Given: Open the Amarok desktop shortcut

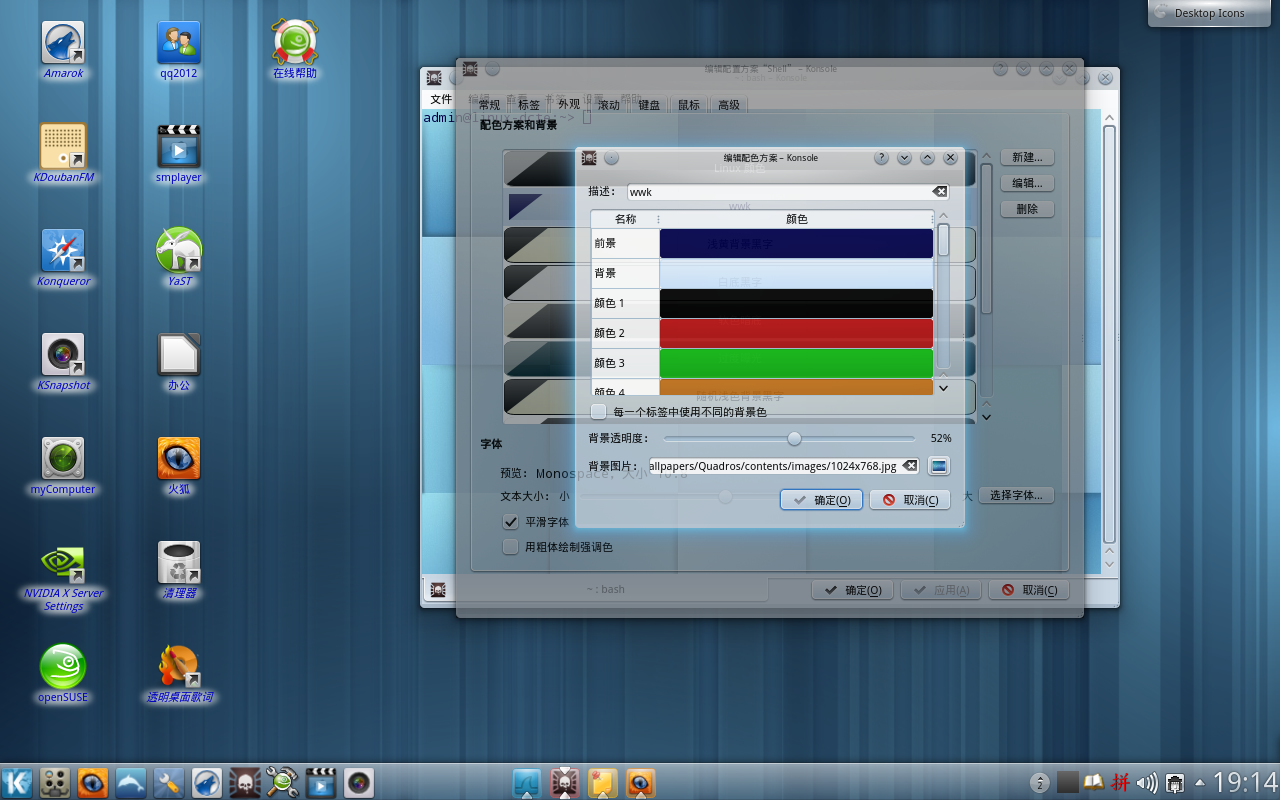Looking at the screenshot, I should click(63, 48).
